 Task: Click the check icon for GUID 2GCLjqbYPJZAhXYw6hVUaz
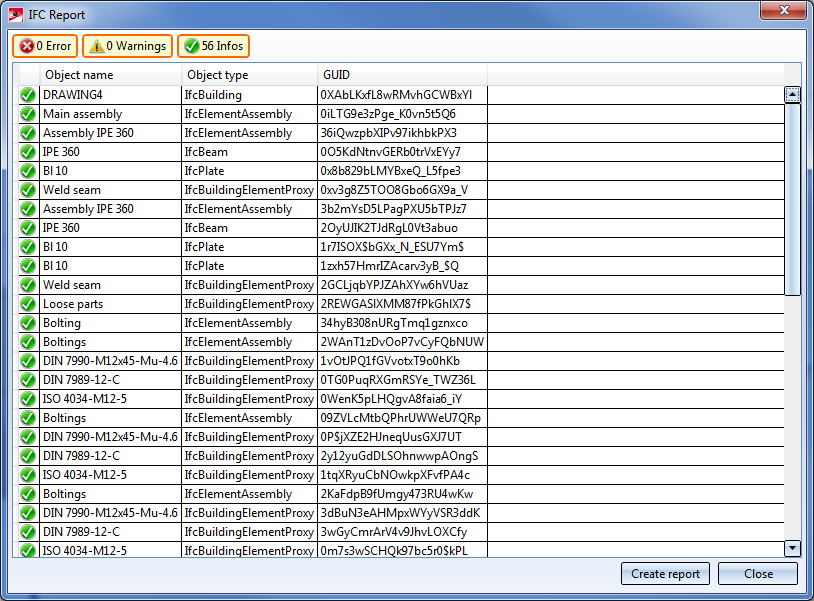(28, 285)
